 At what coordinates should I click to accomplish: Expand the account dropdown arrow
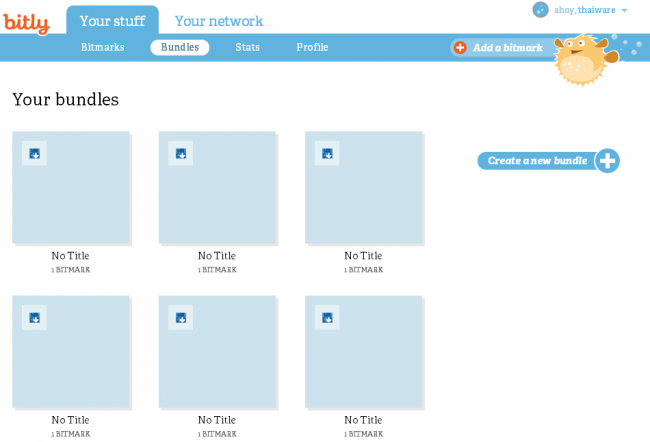point(624,10)
